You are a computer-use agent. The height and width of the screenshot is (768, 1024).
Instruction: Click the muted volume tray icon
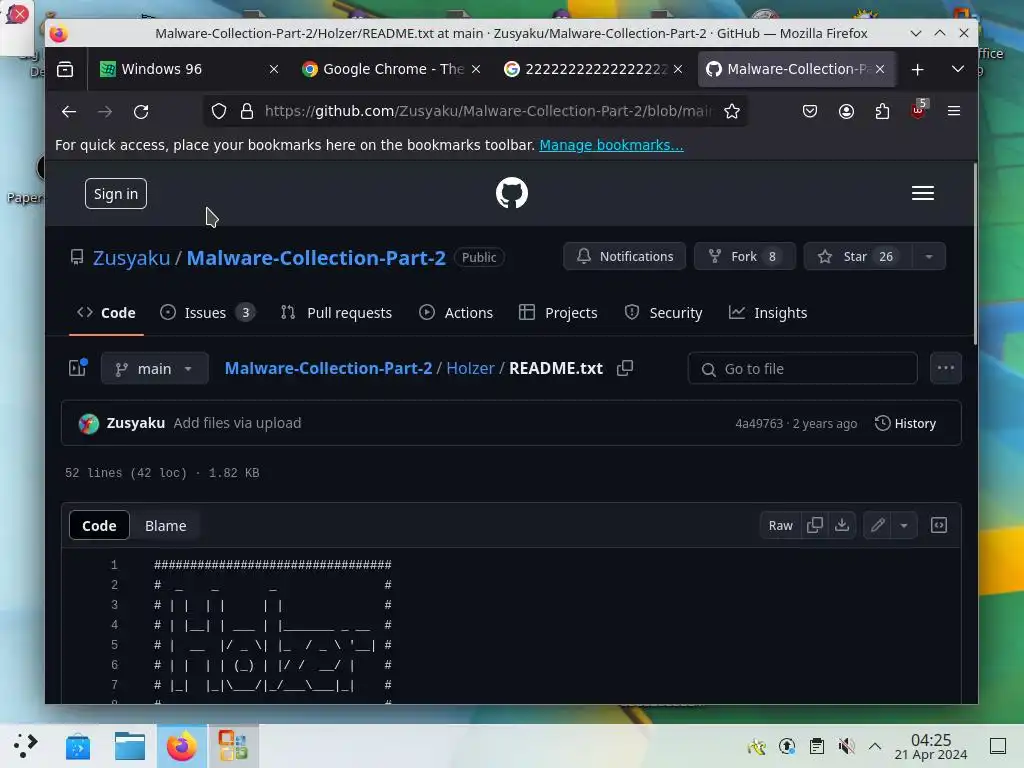(x=846, y=746)
